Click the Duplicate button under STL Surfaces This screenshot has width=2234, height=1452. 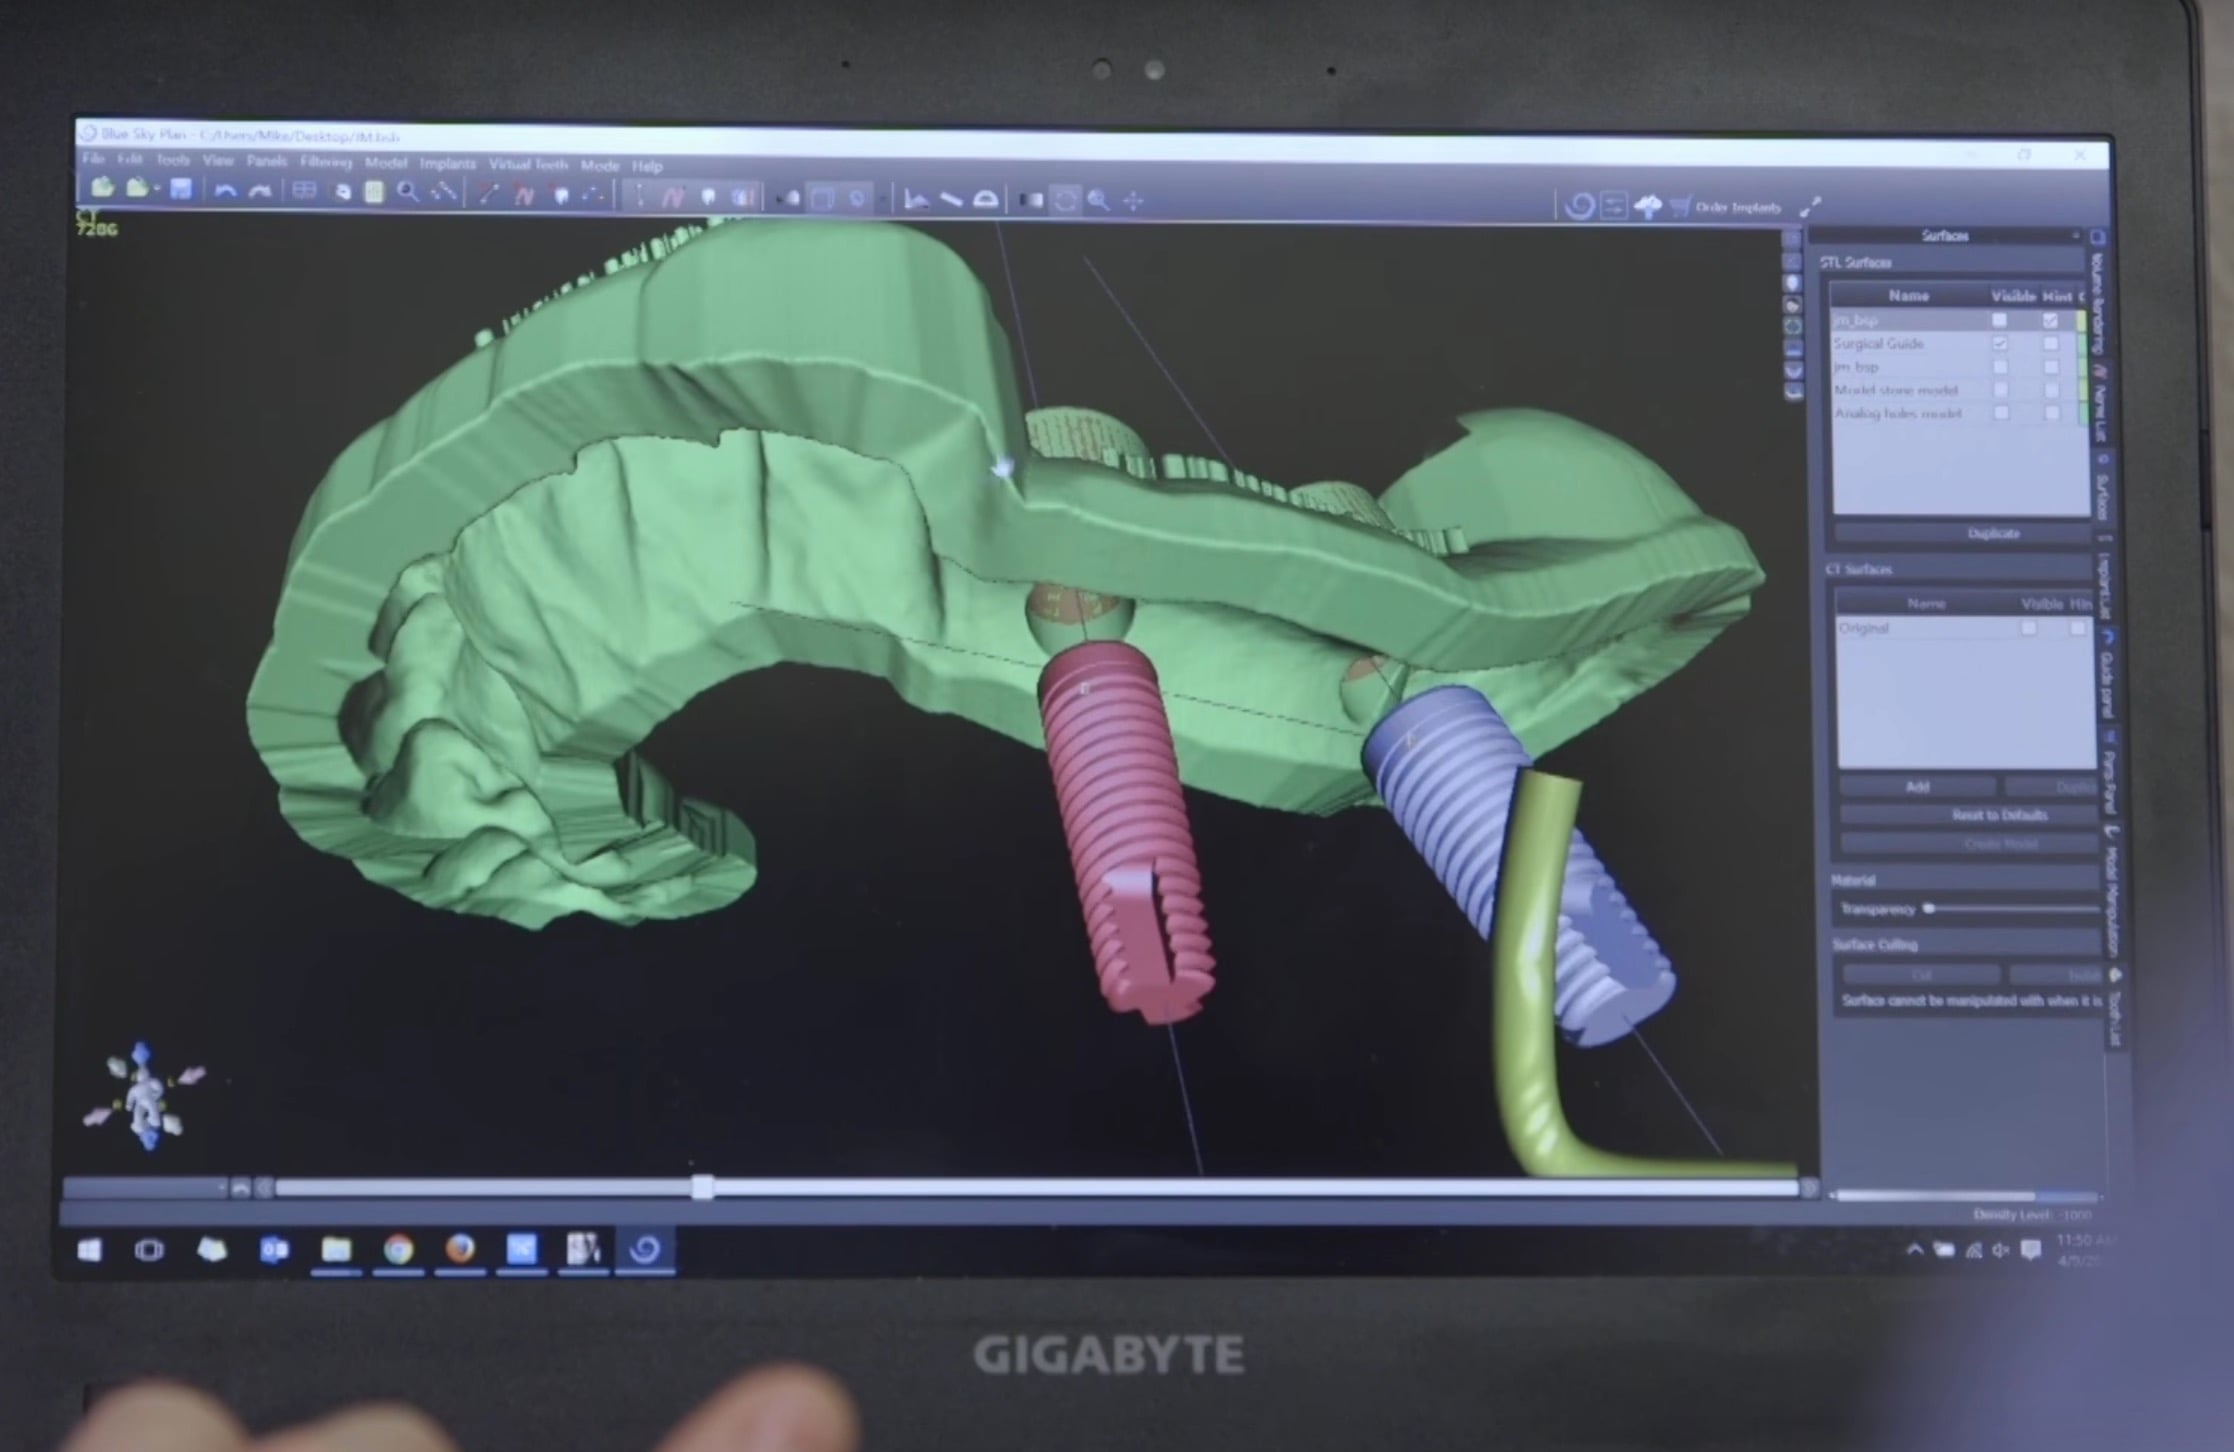pyautogui.click(x=1992, y=533)
